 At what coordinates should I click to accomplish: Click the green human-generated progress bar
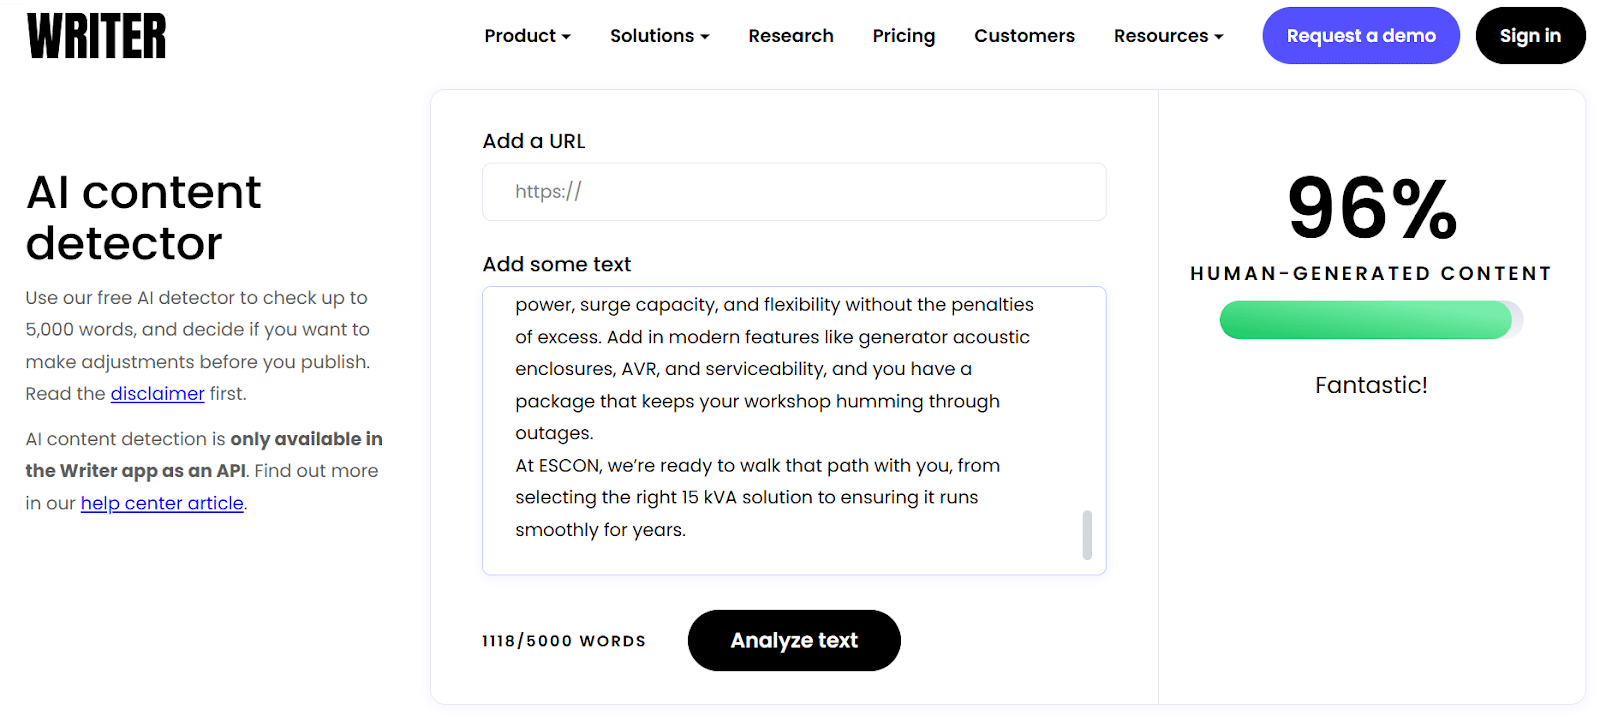pyautogui.click(x=1365, y=320)
